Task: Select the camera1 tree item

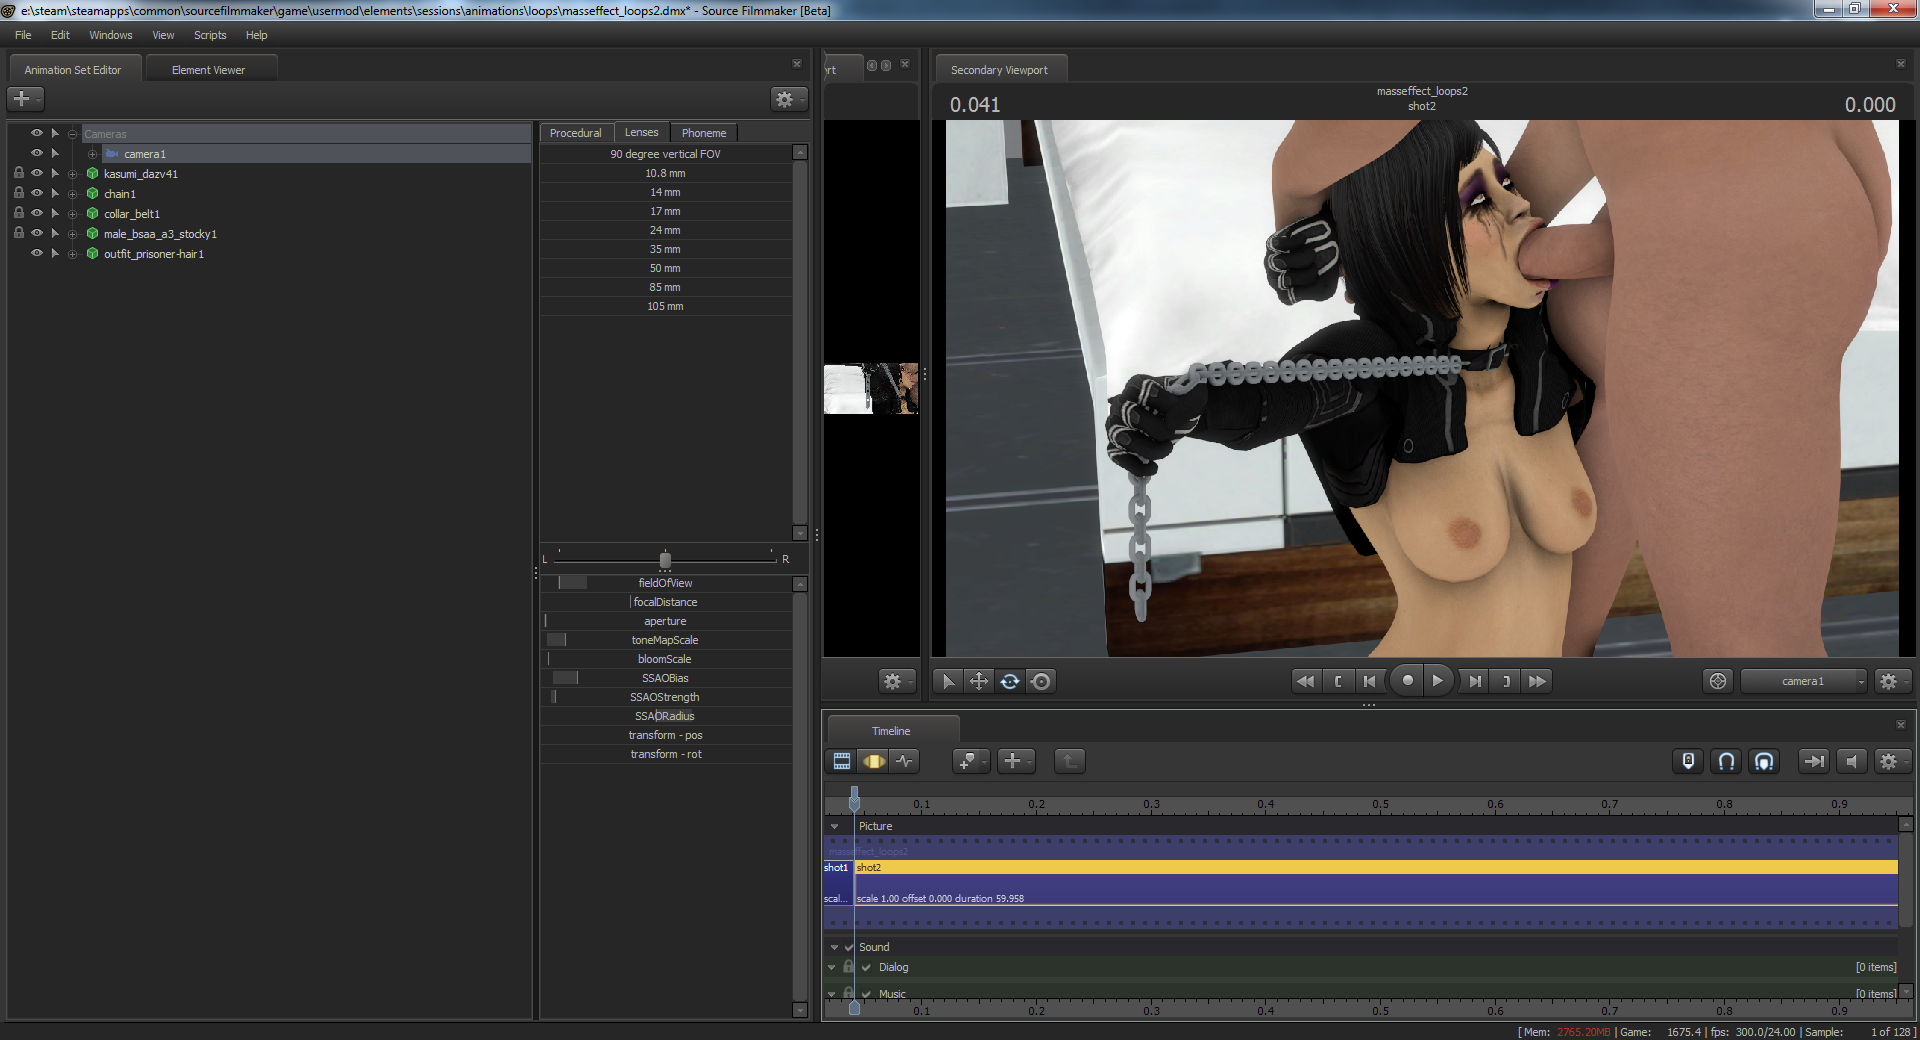Action: point(145,154)
